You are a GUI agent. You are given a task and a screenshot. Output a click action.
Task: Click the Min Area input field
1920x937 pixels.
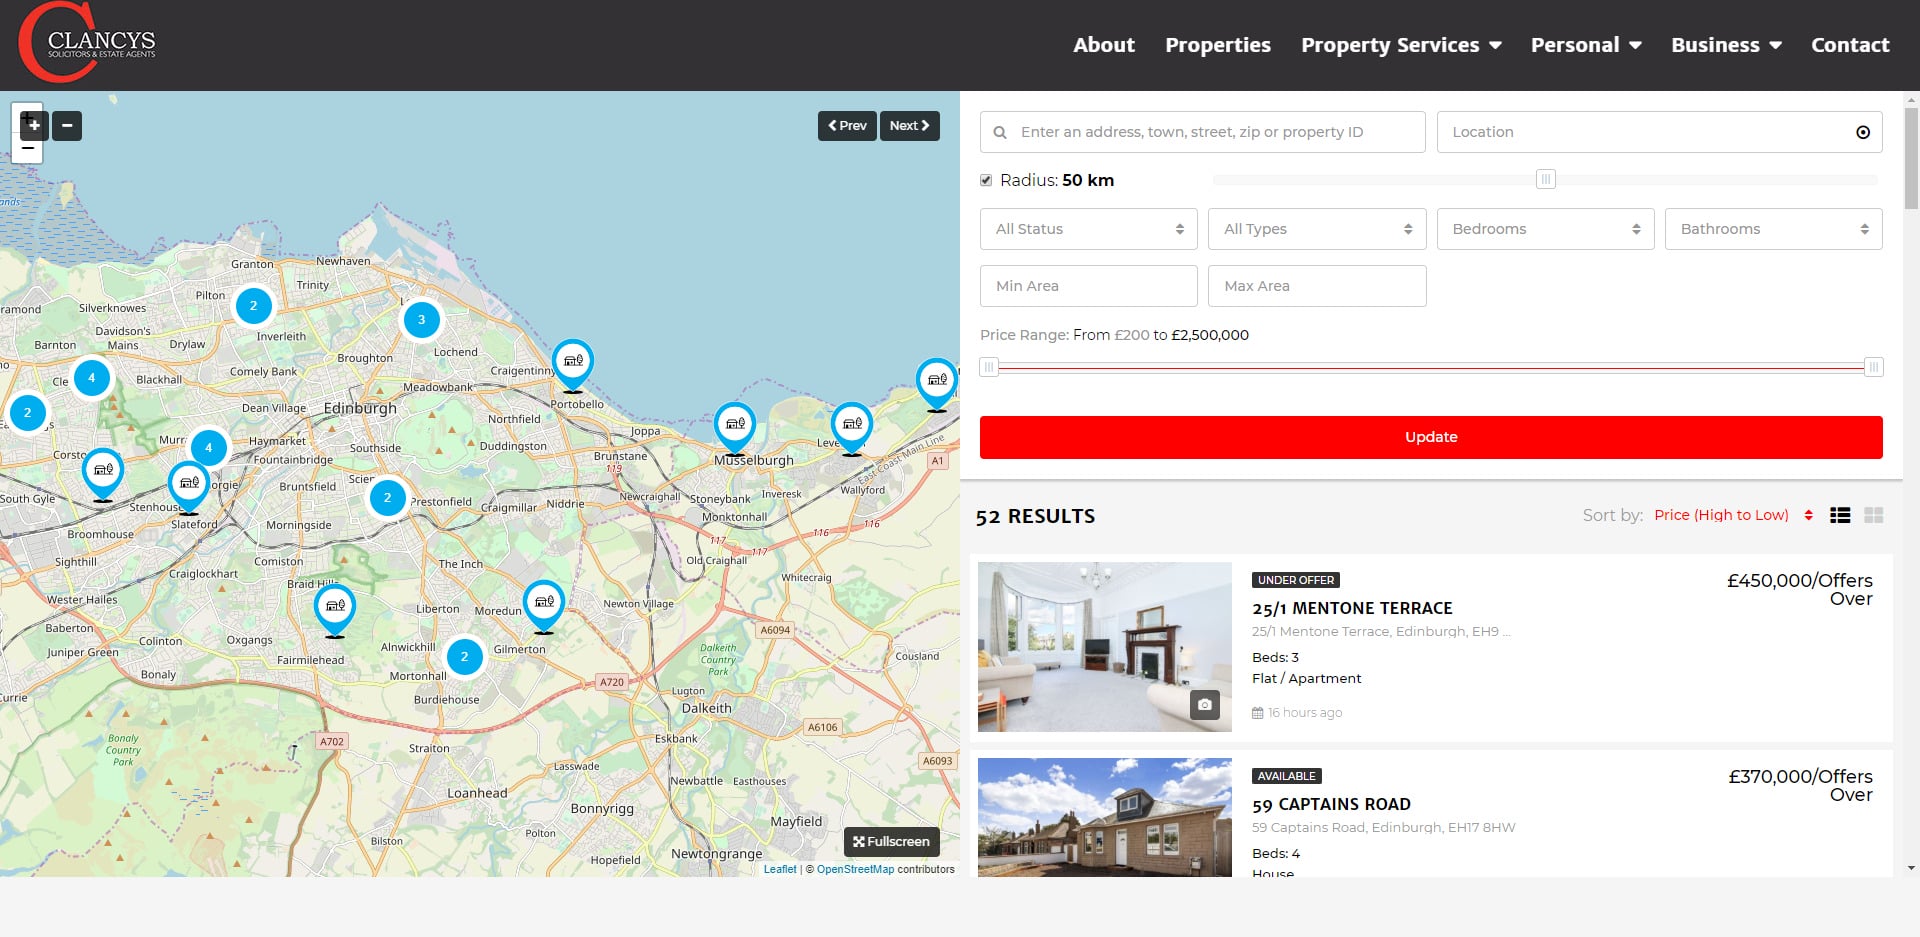click(x=1089, y=286)
